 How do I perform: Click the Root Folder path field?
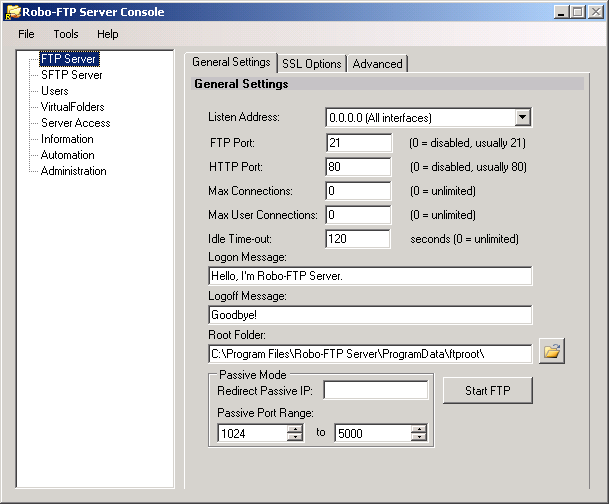click(370, 354)
